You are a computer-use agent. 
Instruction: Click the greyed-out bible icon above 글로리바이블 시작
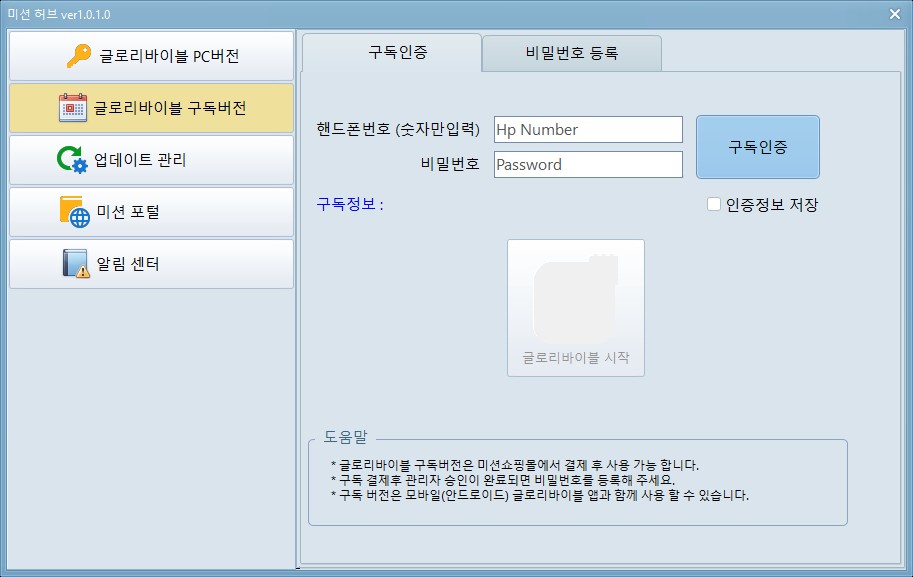click(x=575, y=296)
